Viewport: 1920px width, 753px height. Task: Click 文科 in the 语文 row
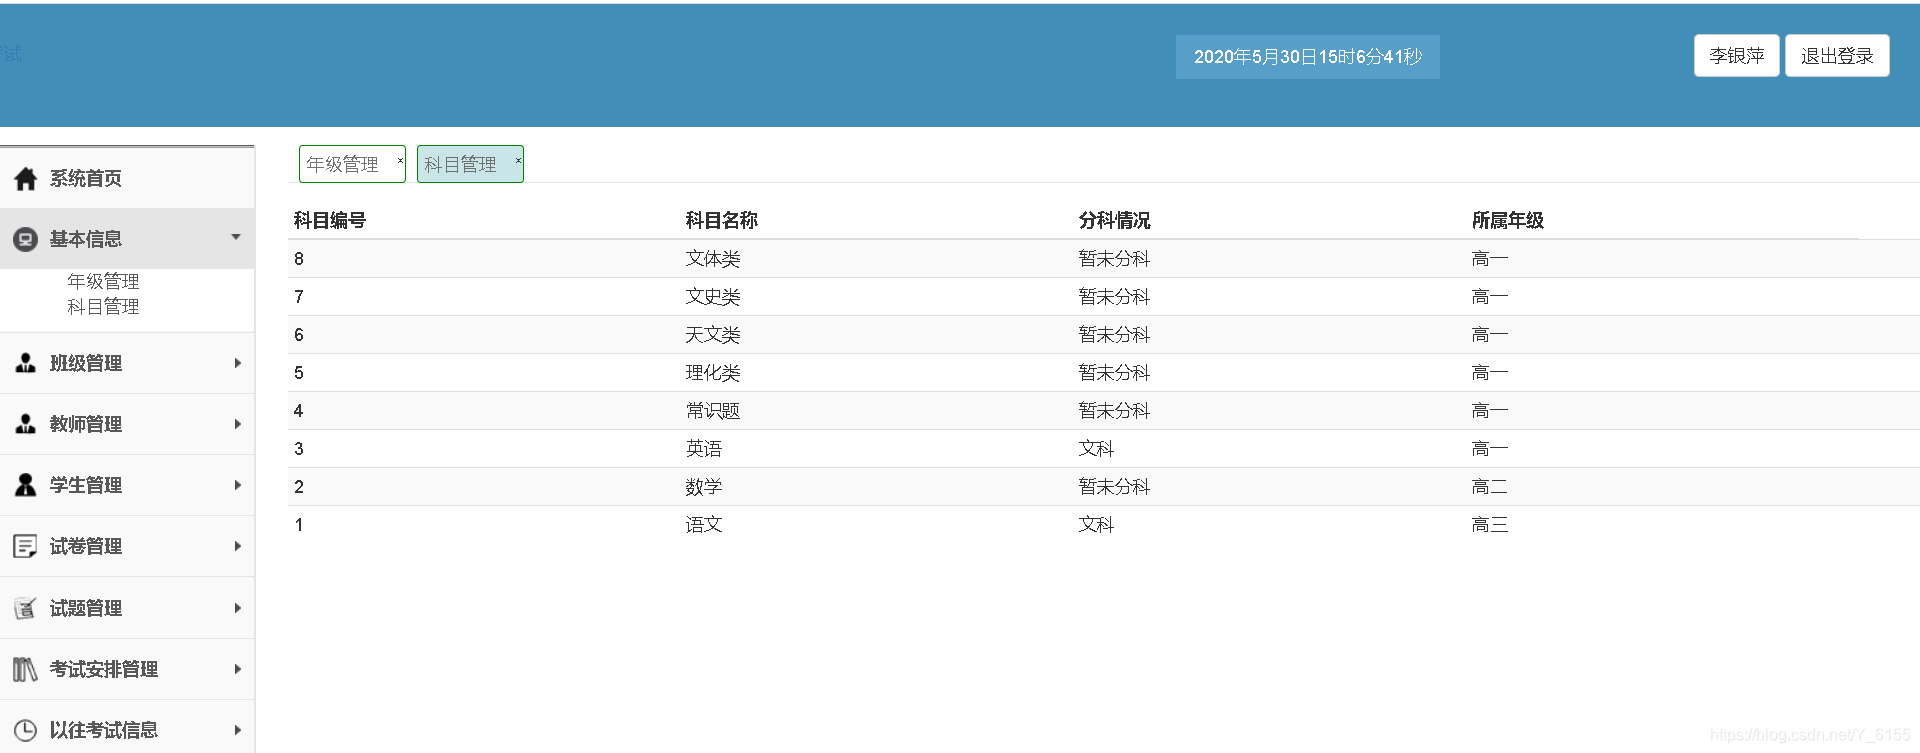tap(1096, 525)
